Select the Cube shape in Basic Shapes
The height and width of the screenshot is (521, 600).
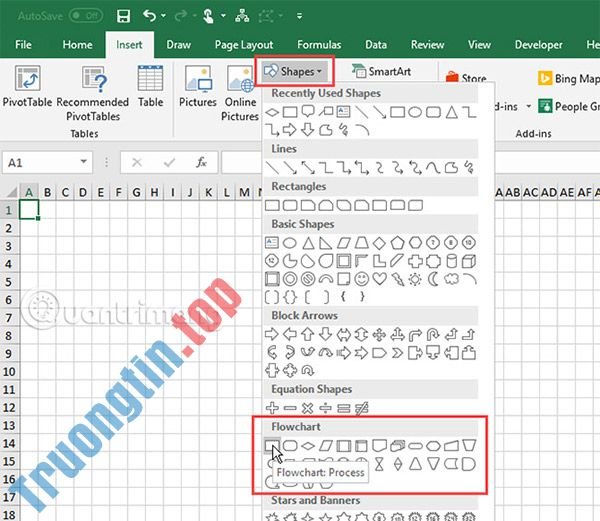[469, 261]
